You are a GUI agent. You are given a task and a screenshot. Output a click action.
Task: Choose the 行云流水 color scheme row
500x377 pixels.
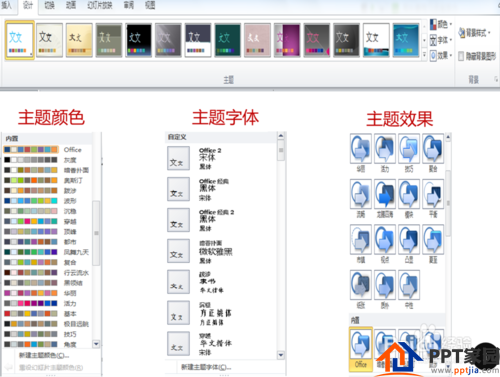point(47,273)
